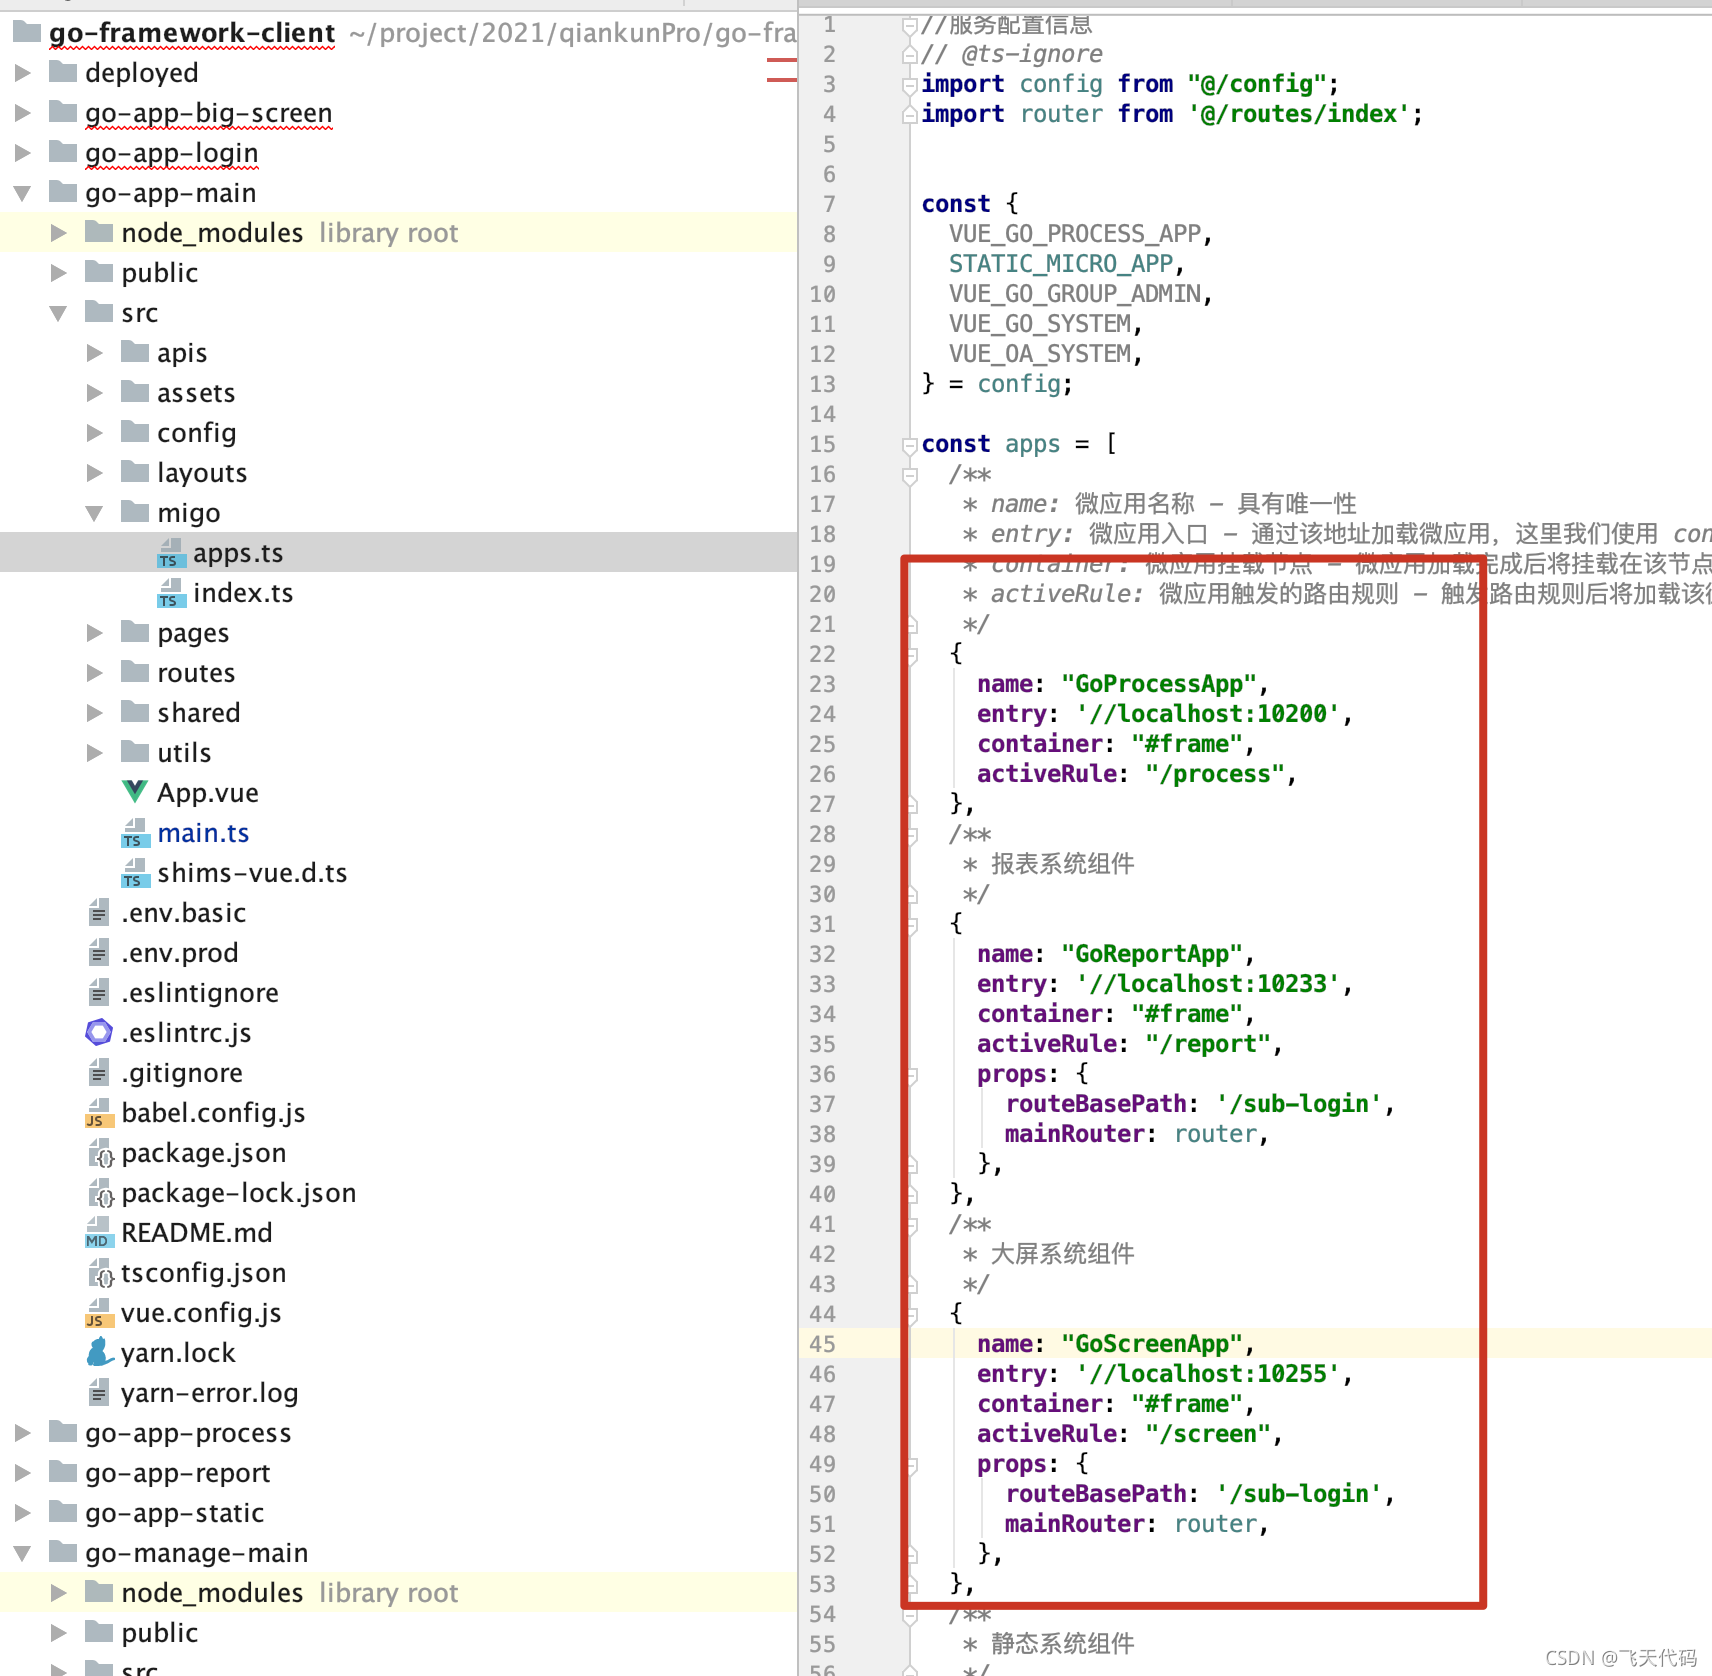Viewport: 1712px width, 1676px height.
Task: Open the main.ts file icon
Action: 135,833
